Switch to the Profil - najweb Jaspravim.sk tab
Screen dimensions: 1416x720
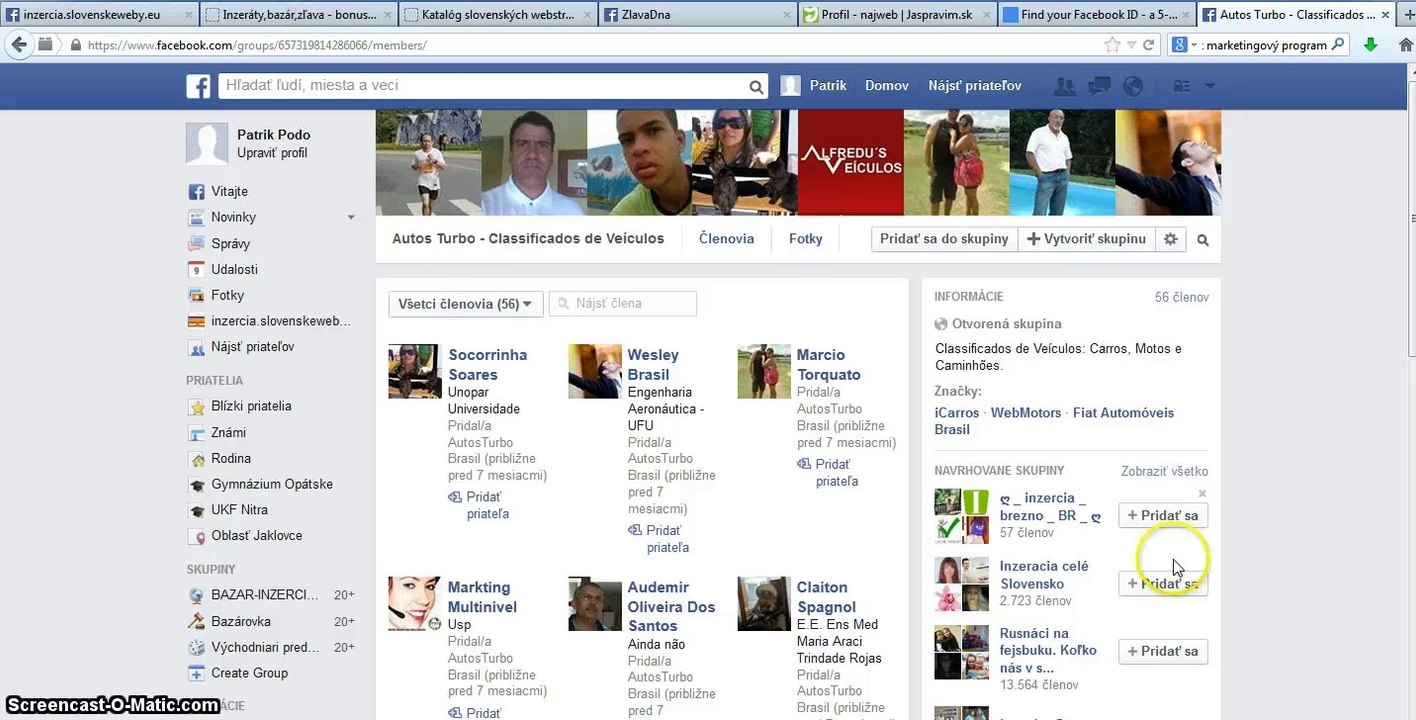pos(898,15)
